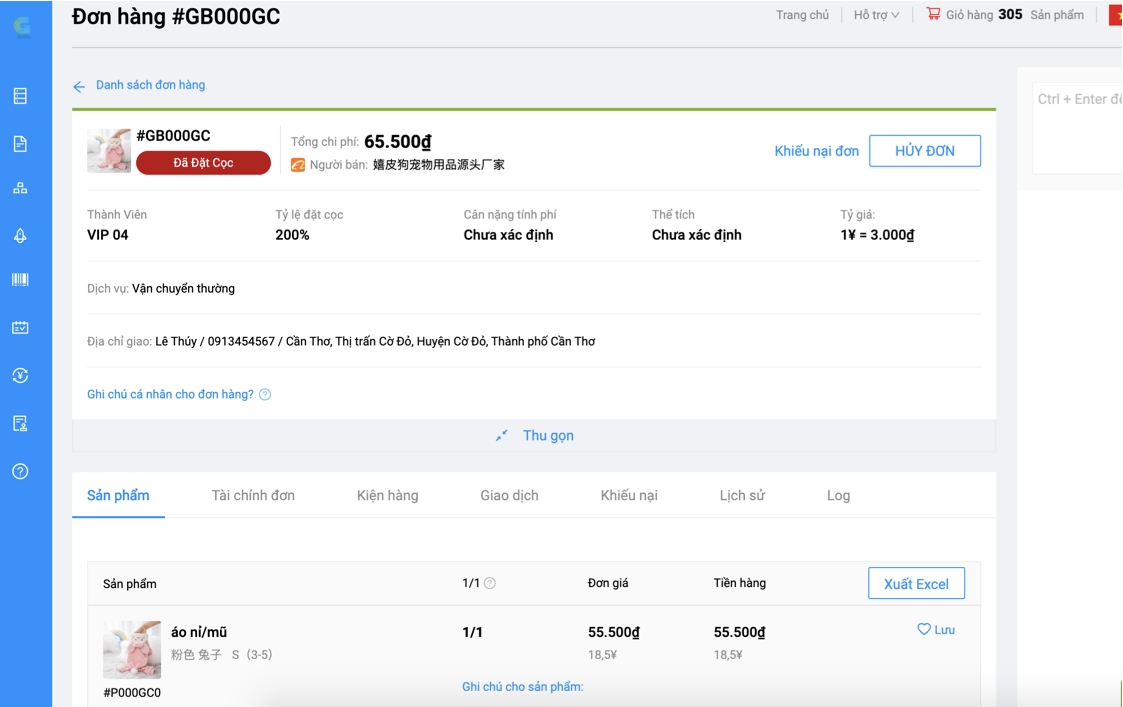Click the shopping cart icon
Screen dimensions: 1123x707
(933, 14)
